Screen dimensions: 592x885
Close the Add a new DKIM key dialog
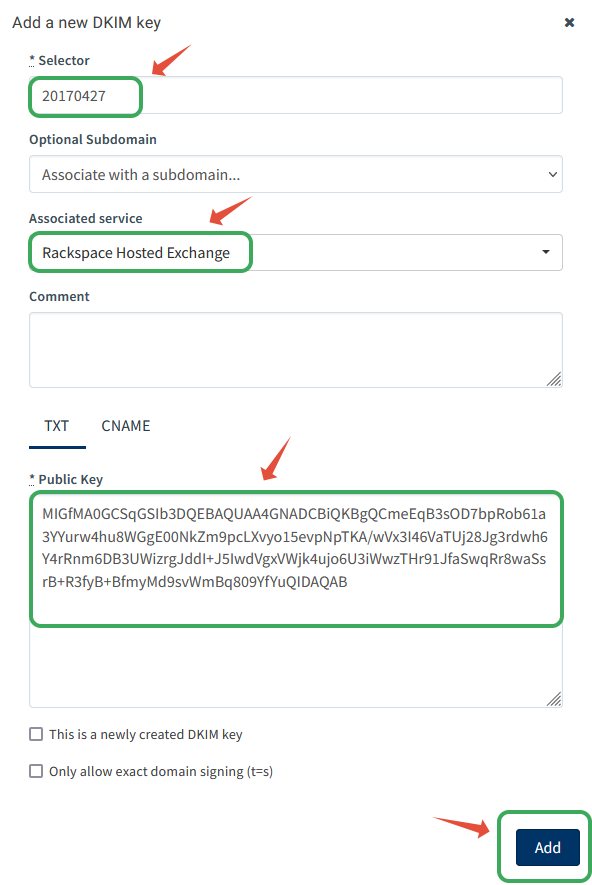[569, 22]
